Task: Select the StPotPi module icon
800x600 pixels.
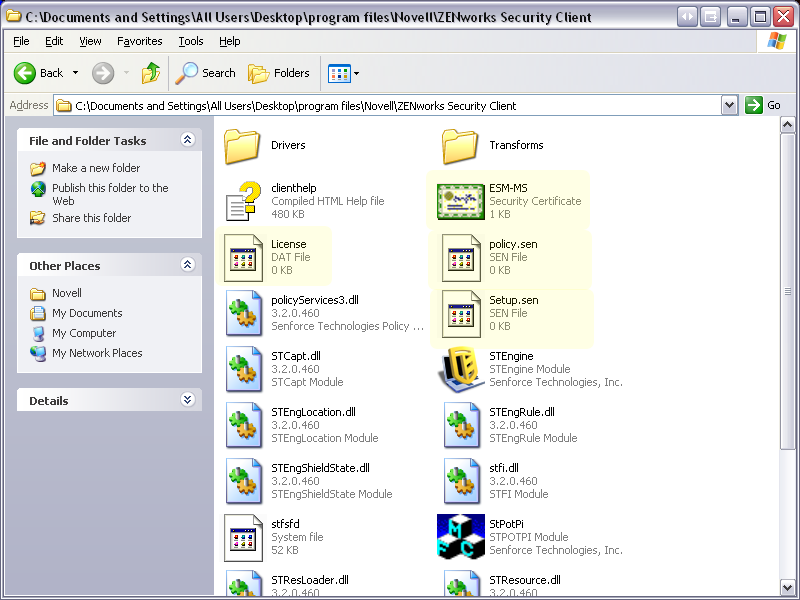Action: pos(461,537)
